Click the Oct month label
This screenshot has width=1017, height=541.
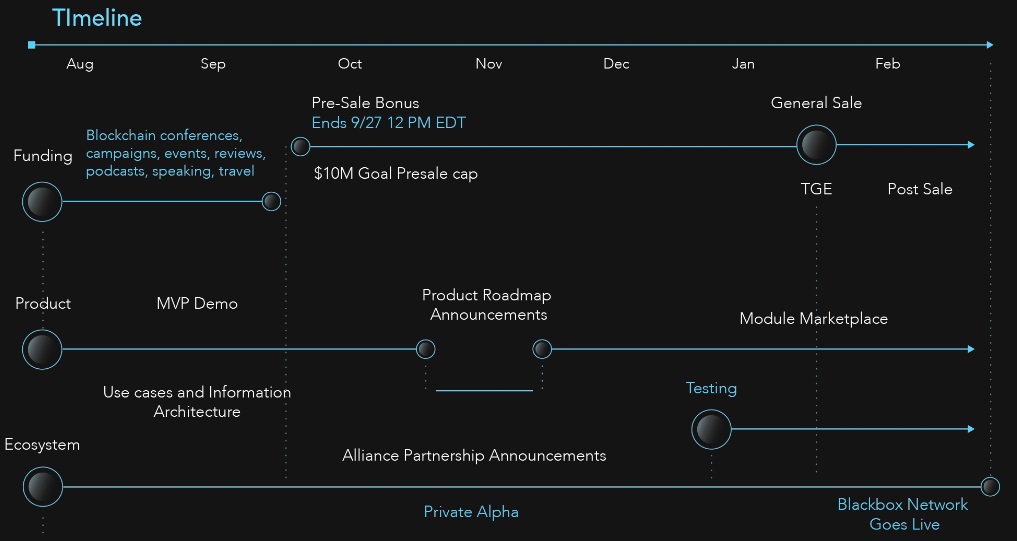click(x=350, y=64)
